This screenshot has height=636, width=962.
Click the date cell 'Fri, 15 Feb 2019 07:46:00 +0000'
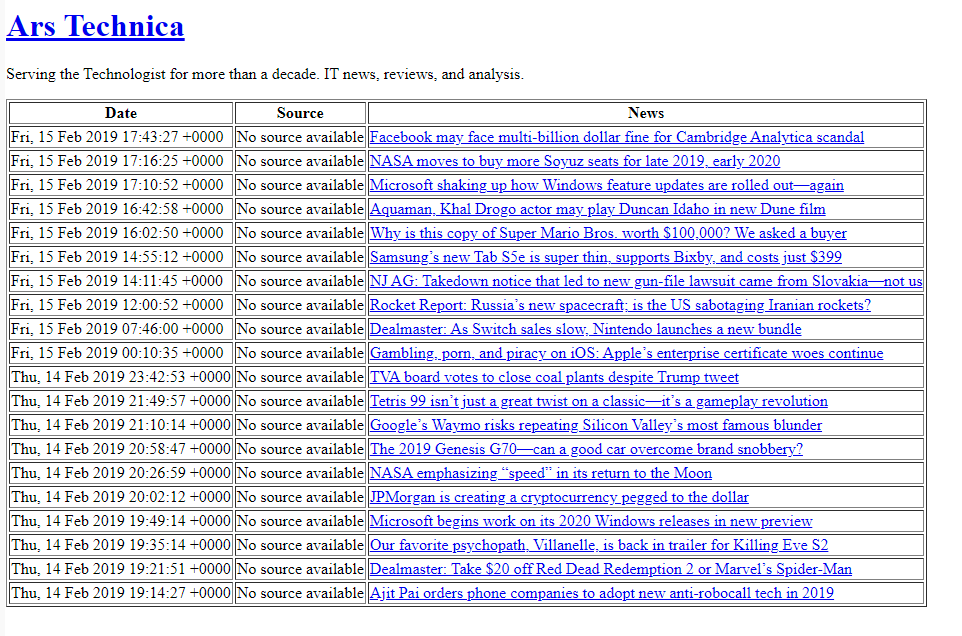click(121, 329)
